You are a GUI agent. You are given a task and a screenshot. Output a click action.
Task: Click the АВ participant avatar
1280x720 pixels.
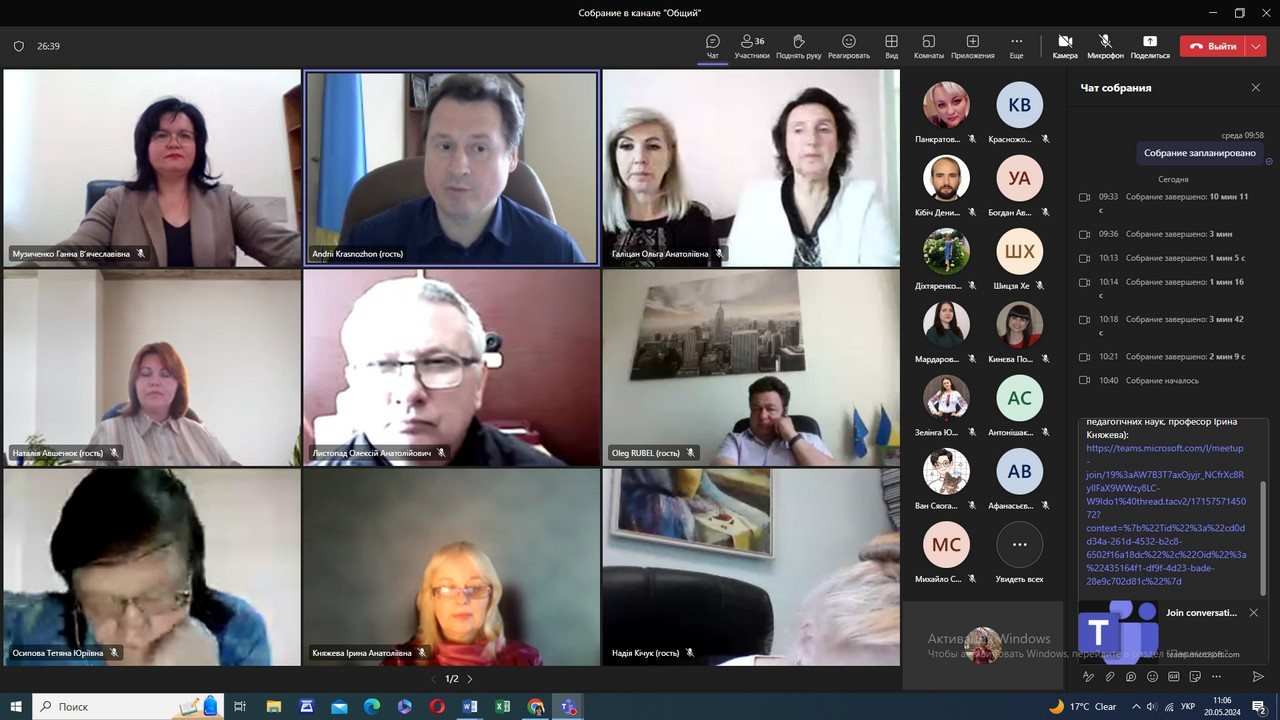1019,472
